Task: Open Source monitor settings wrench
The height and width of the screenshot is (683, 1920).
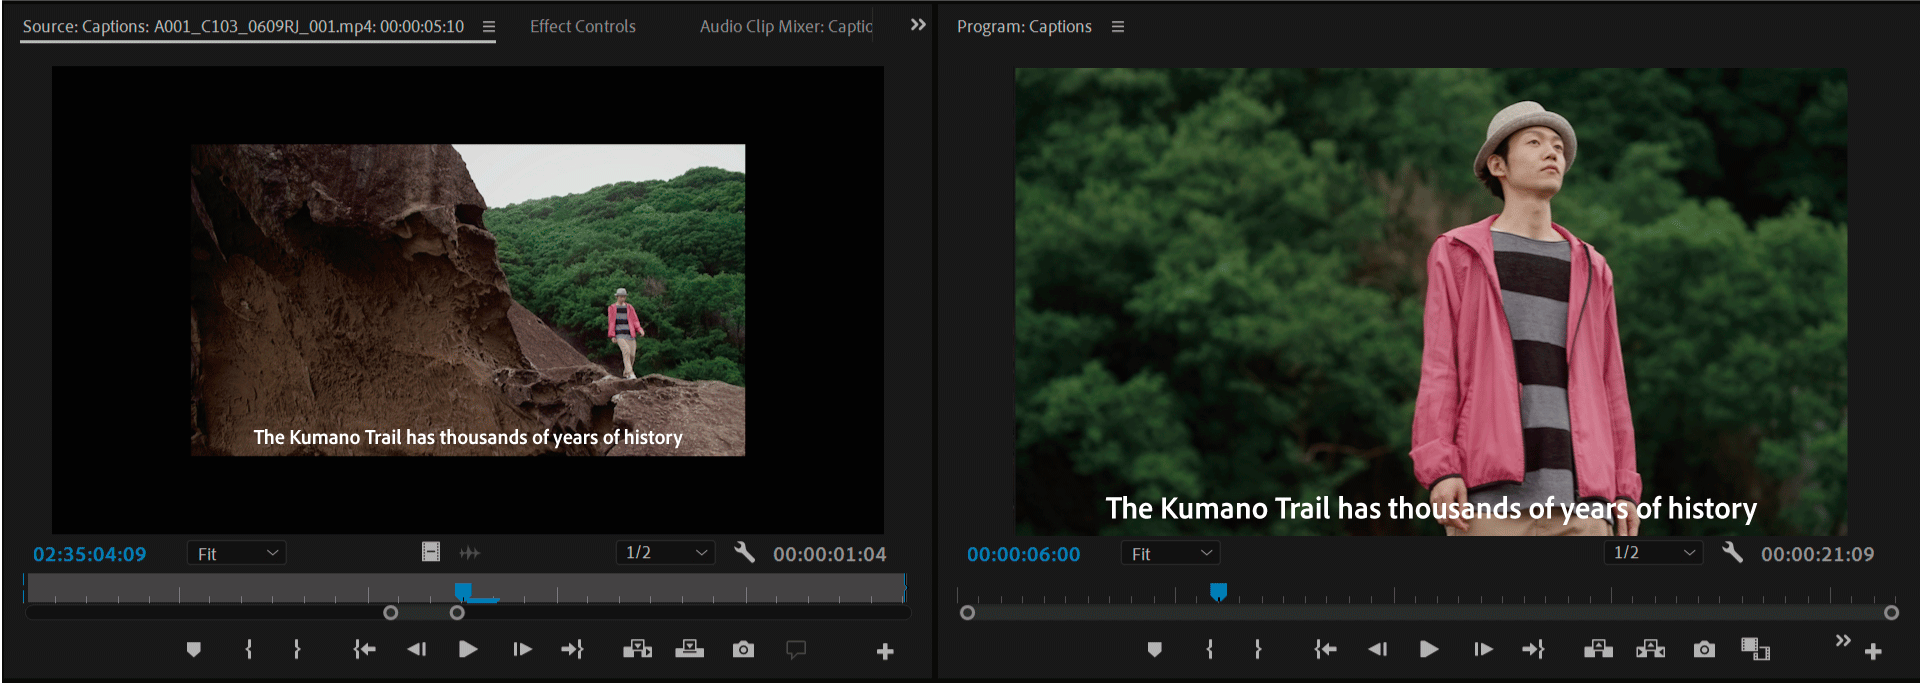Action: [744, 552]
